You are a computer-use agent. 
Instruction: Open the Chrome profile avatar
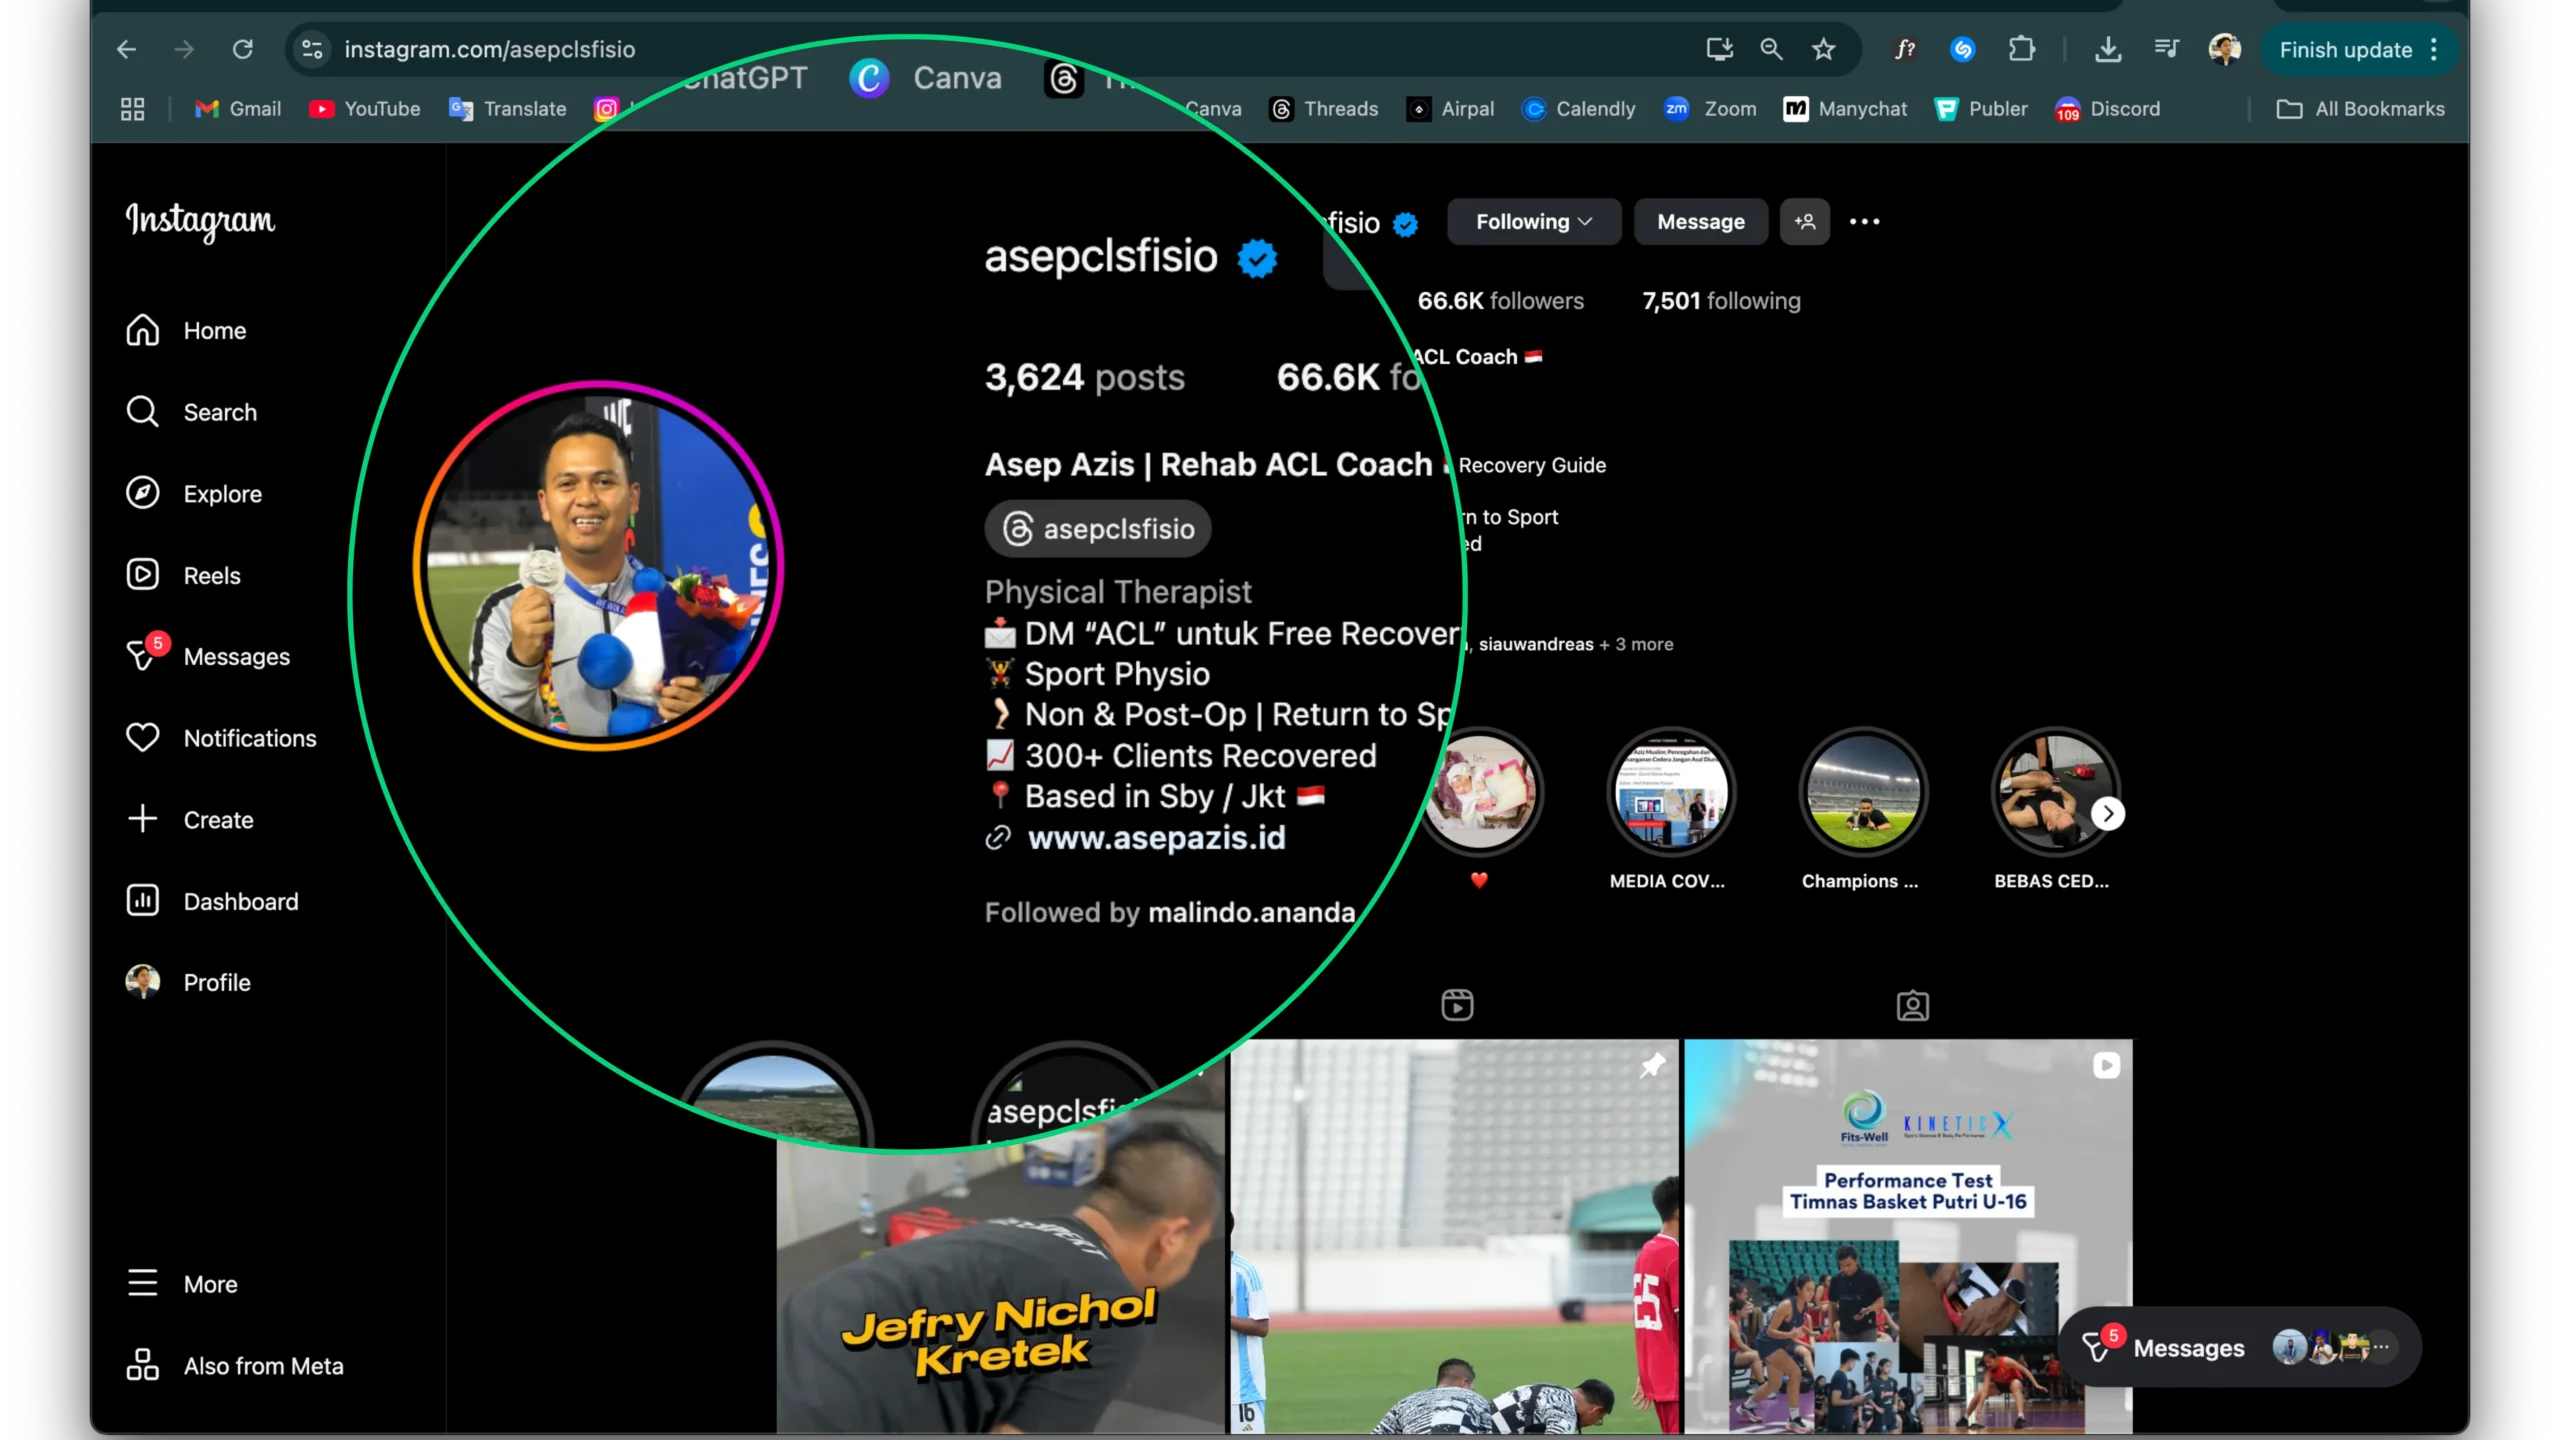[x=2225, y=49]
